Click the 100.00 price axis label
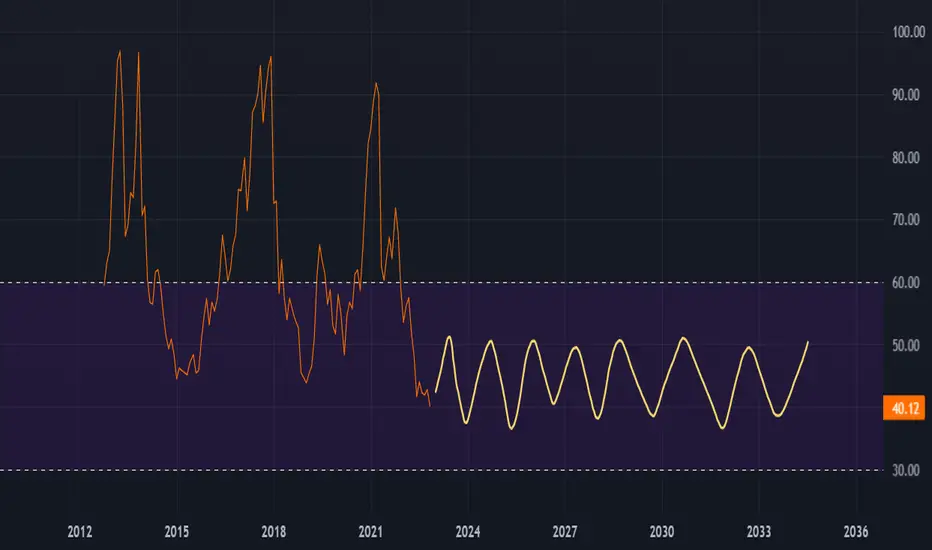Viewport: 932px width, 550px height. pos(908,32)
